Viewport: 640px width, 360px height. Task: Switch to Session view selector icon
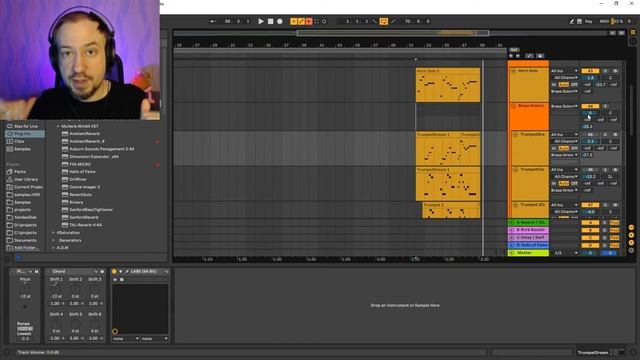coord(633,41)
